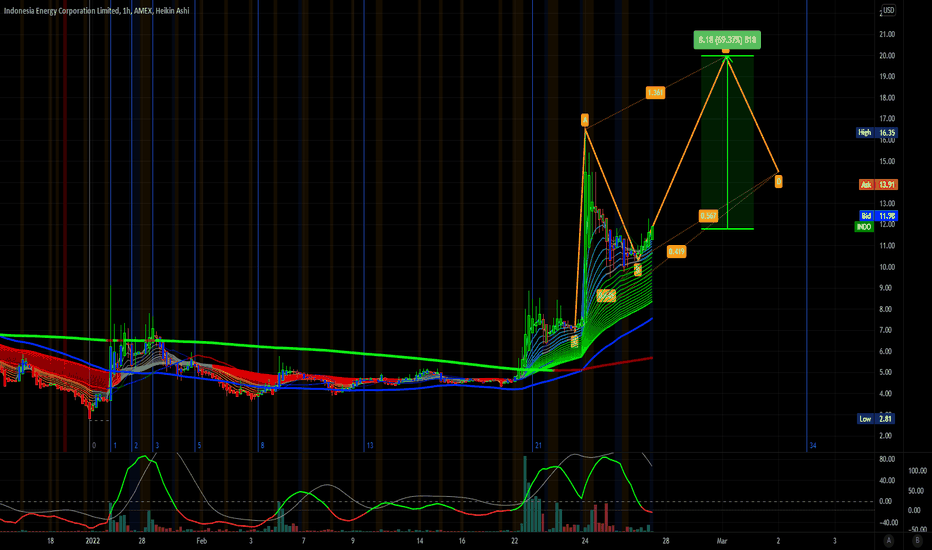The image size is (932, 550).
Task: Select Fibonacci time zone marker 34
Action: tap(813, 445)
